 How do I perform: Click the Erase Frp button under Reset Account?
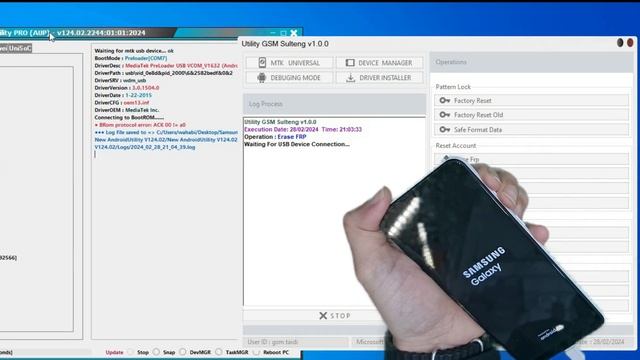531,159
